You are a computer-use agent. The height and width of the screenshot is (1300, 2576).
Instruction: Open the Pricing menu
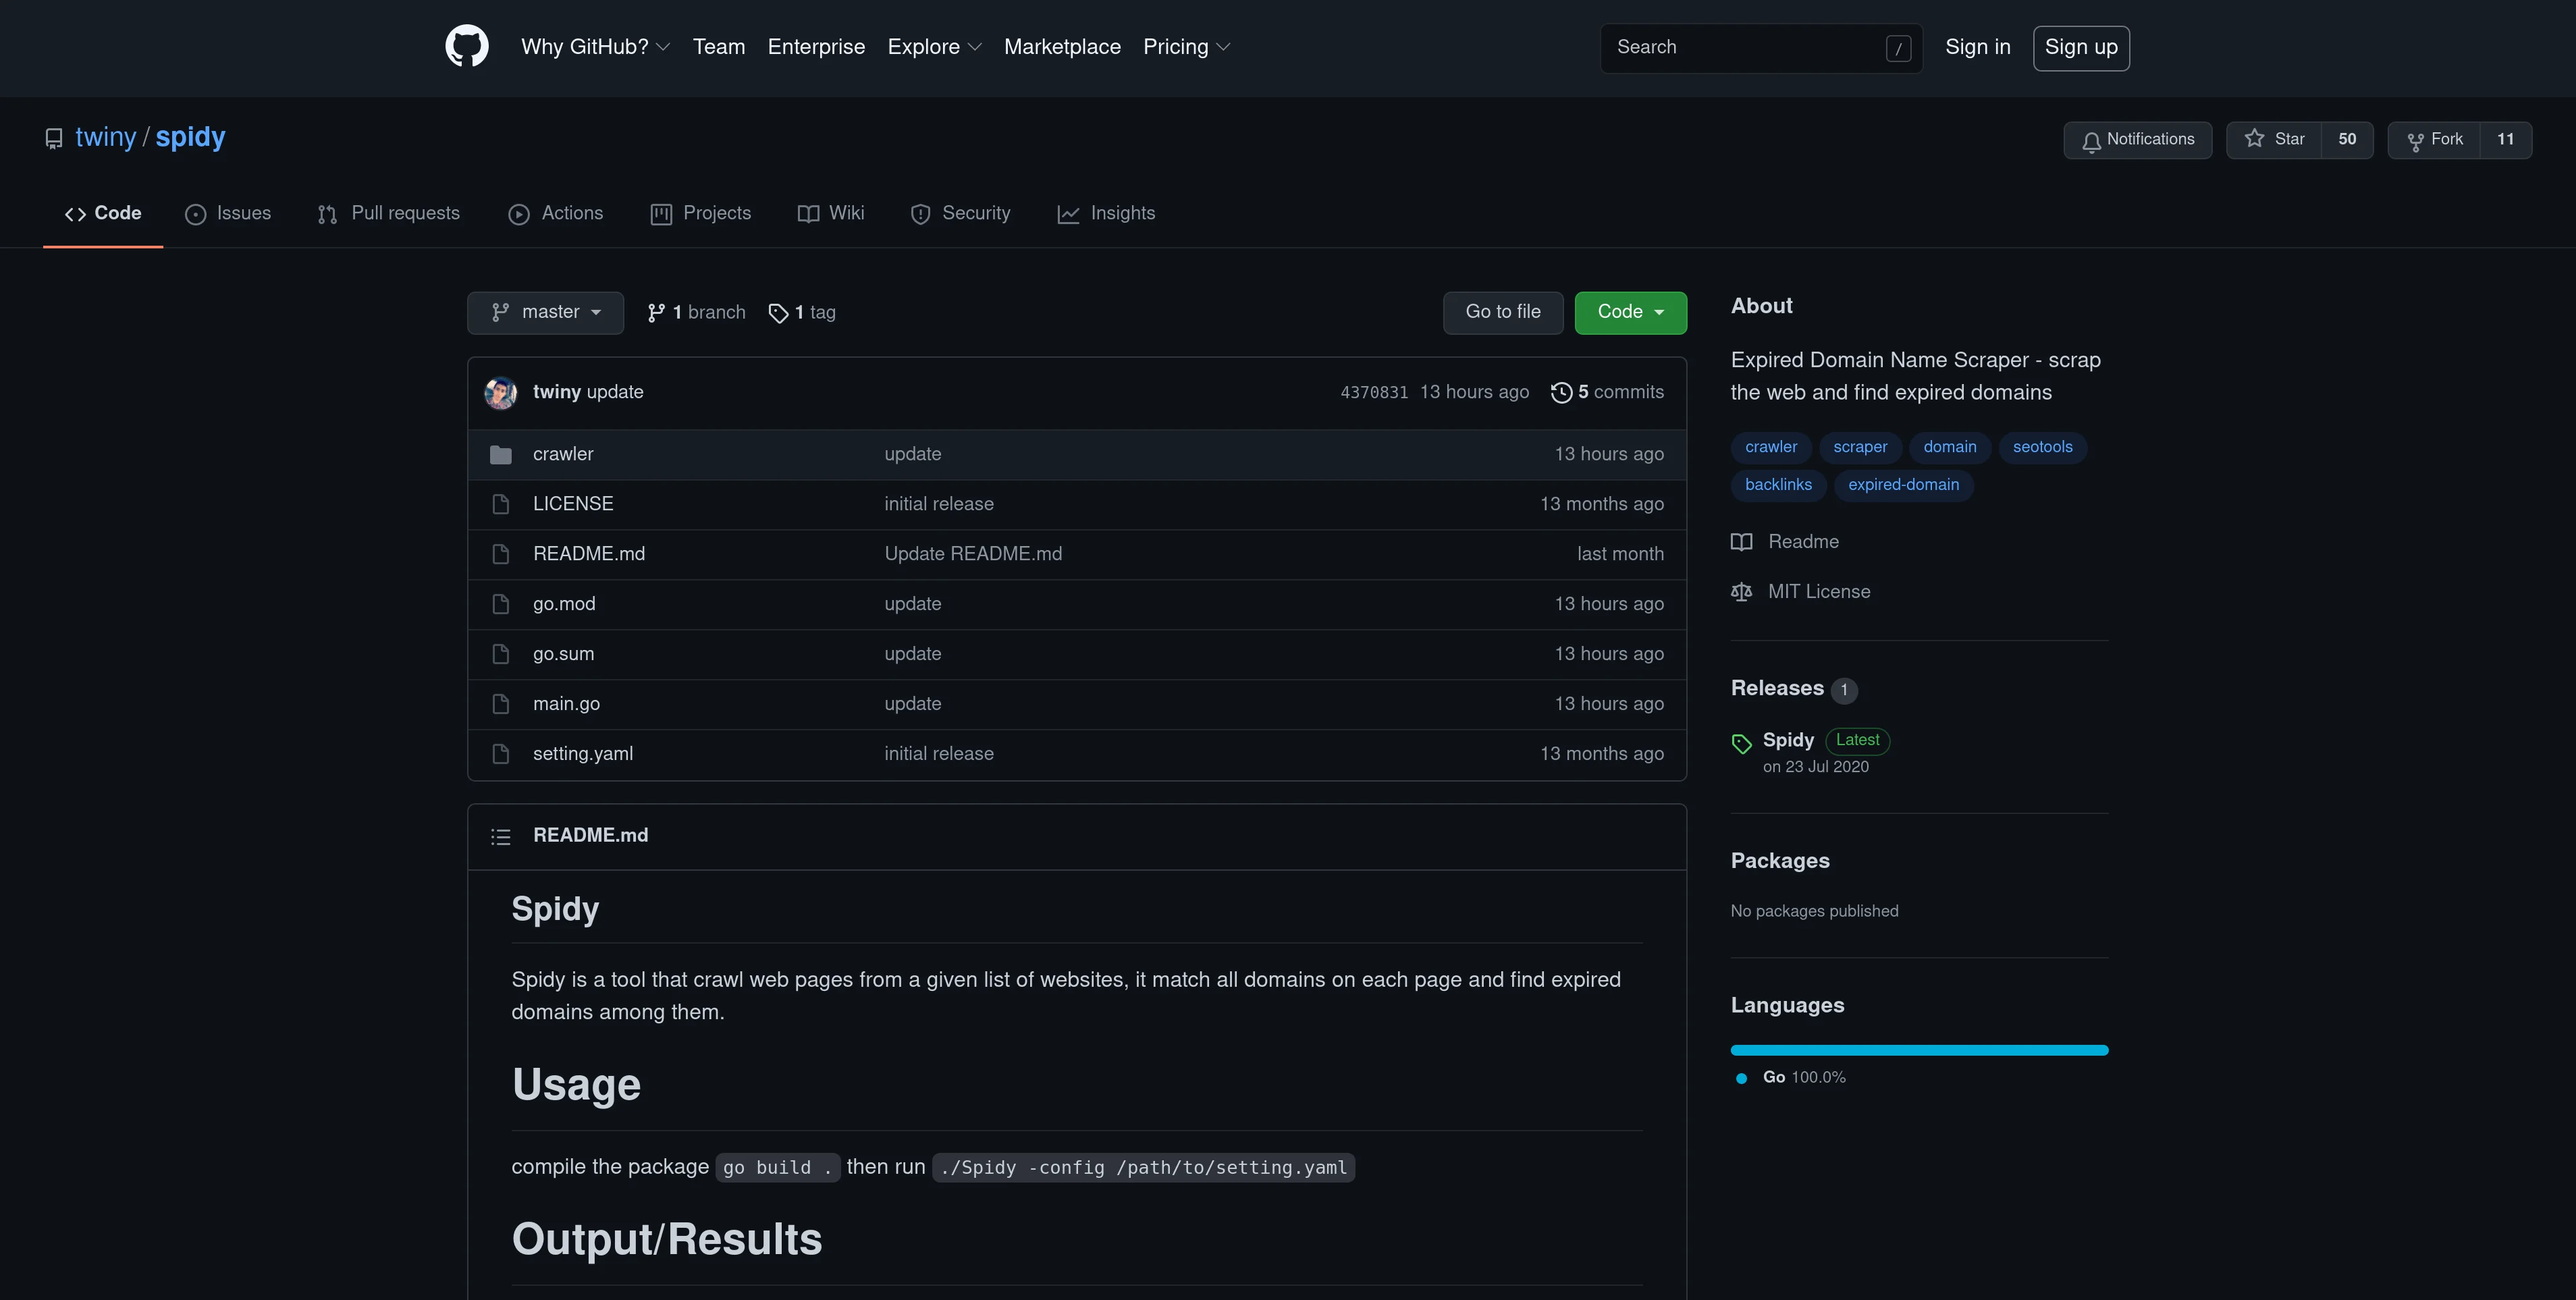[x=1185, y=47]
